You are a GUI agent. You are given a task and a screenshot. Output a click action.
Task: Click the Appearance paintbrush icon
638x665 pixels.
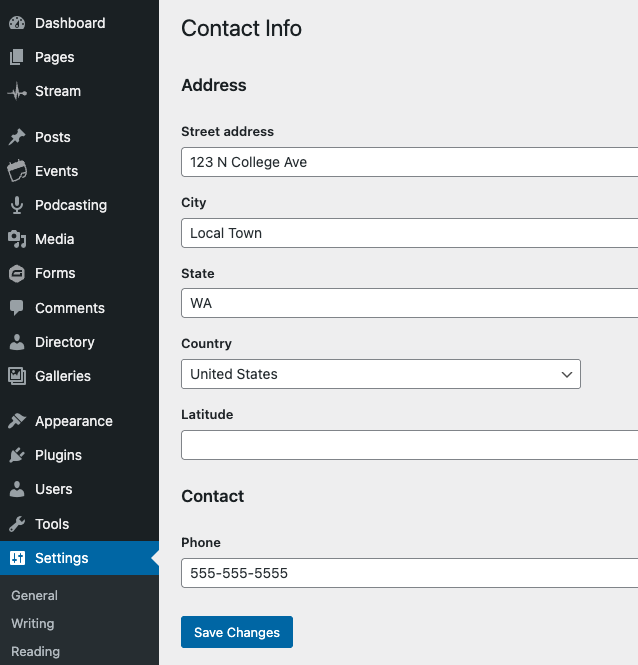17,421
